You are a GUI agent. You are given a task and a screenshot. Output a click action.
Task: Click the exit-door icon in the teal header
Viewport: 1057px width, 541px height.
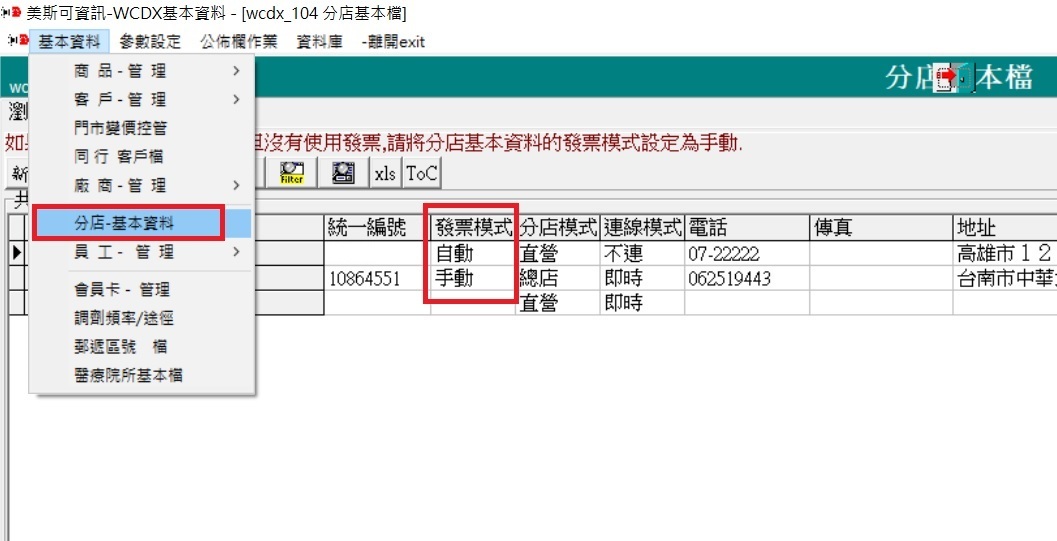[x=955, y=77]
